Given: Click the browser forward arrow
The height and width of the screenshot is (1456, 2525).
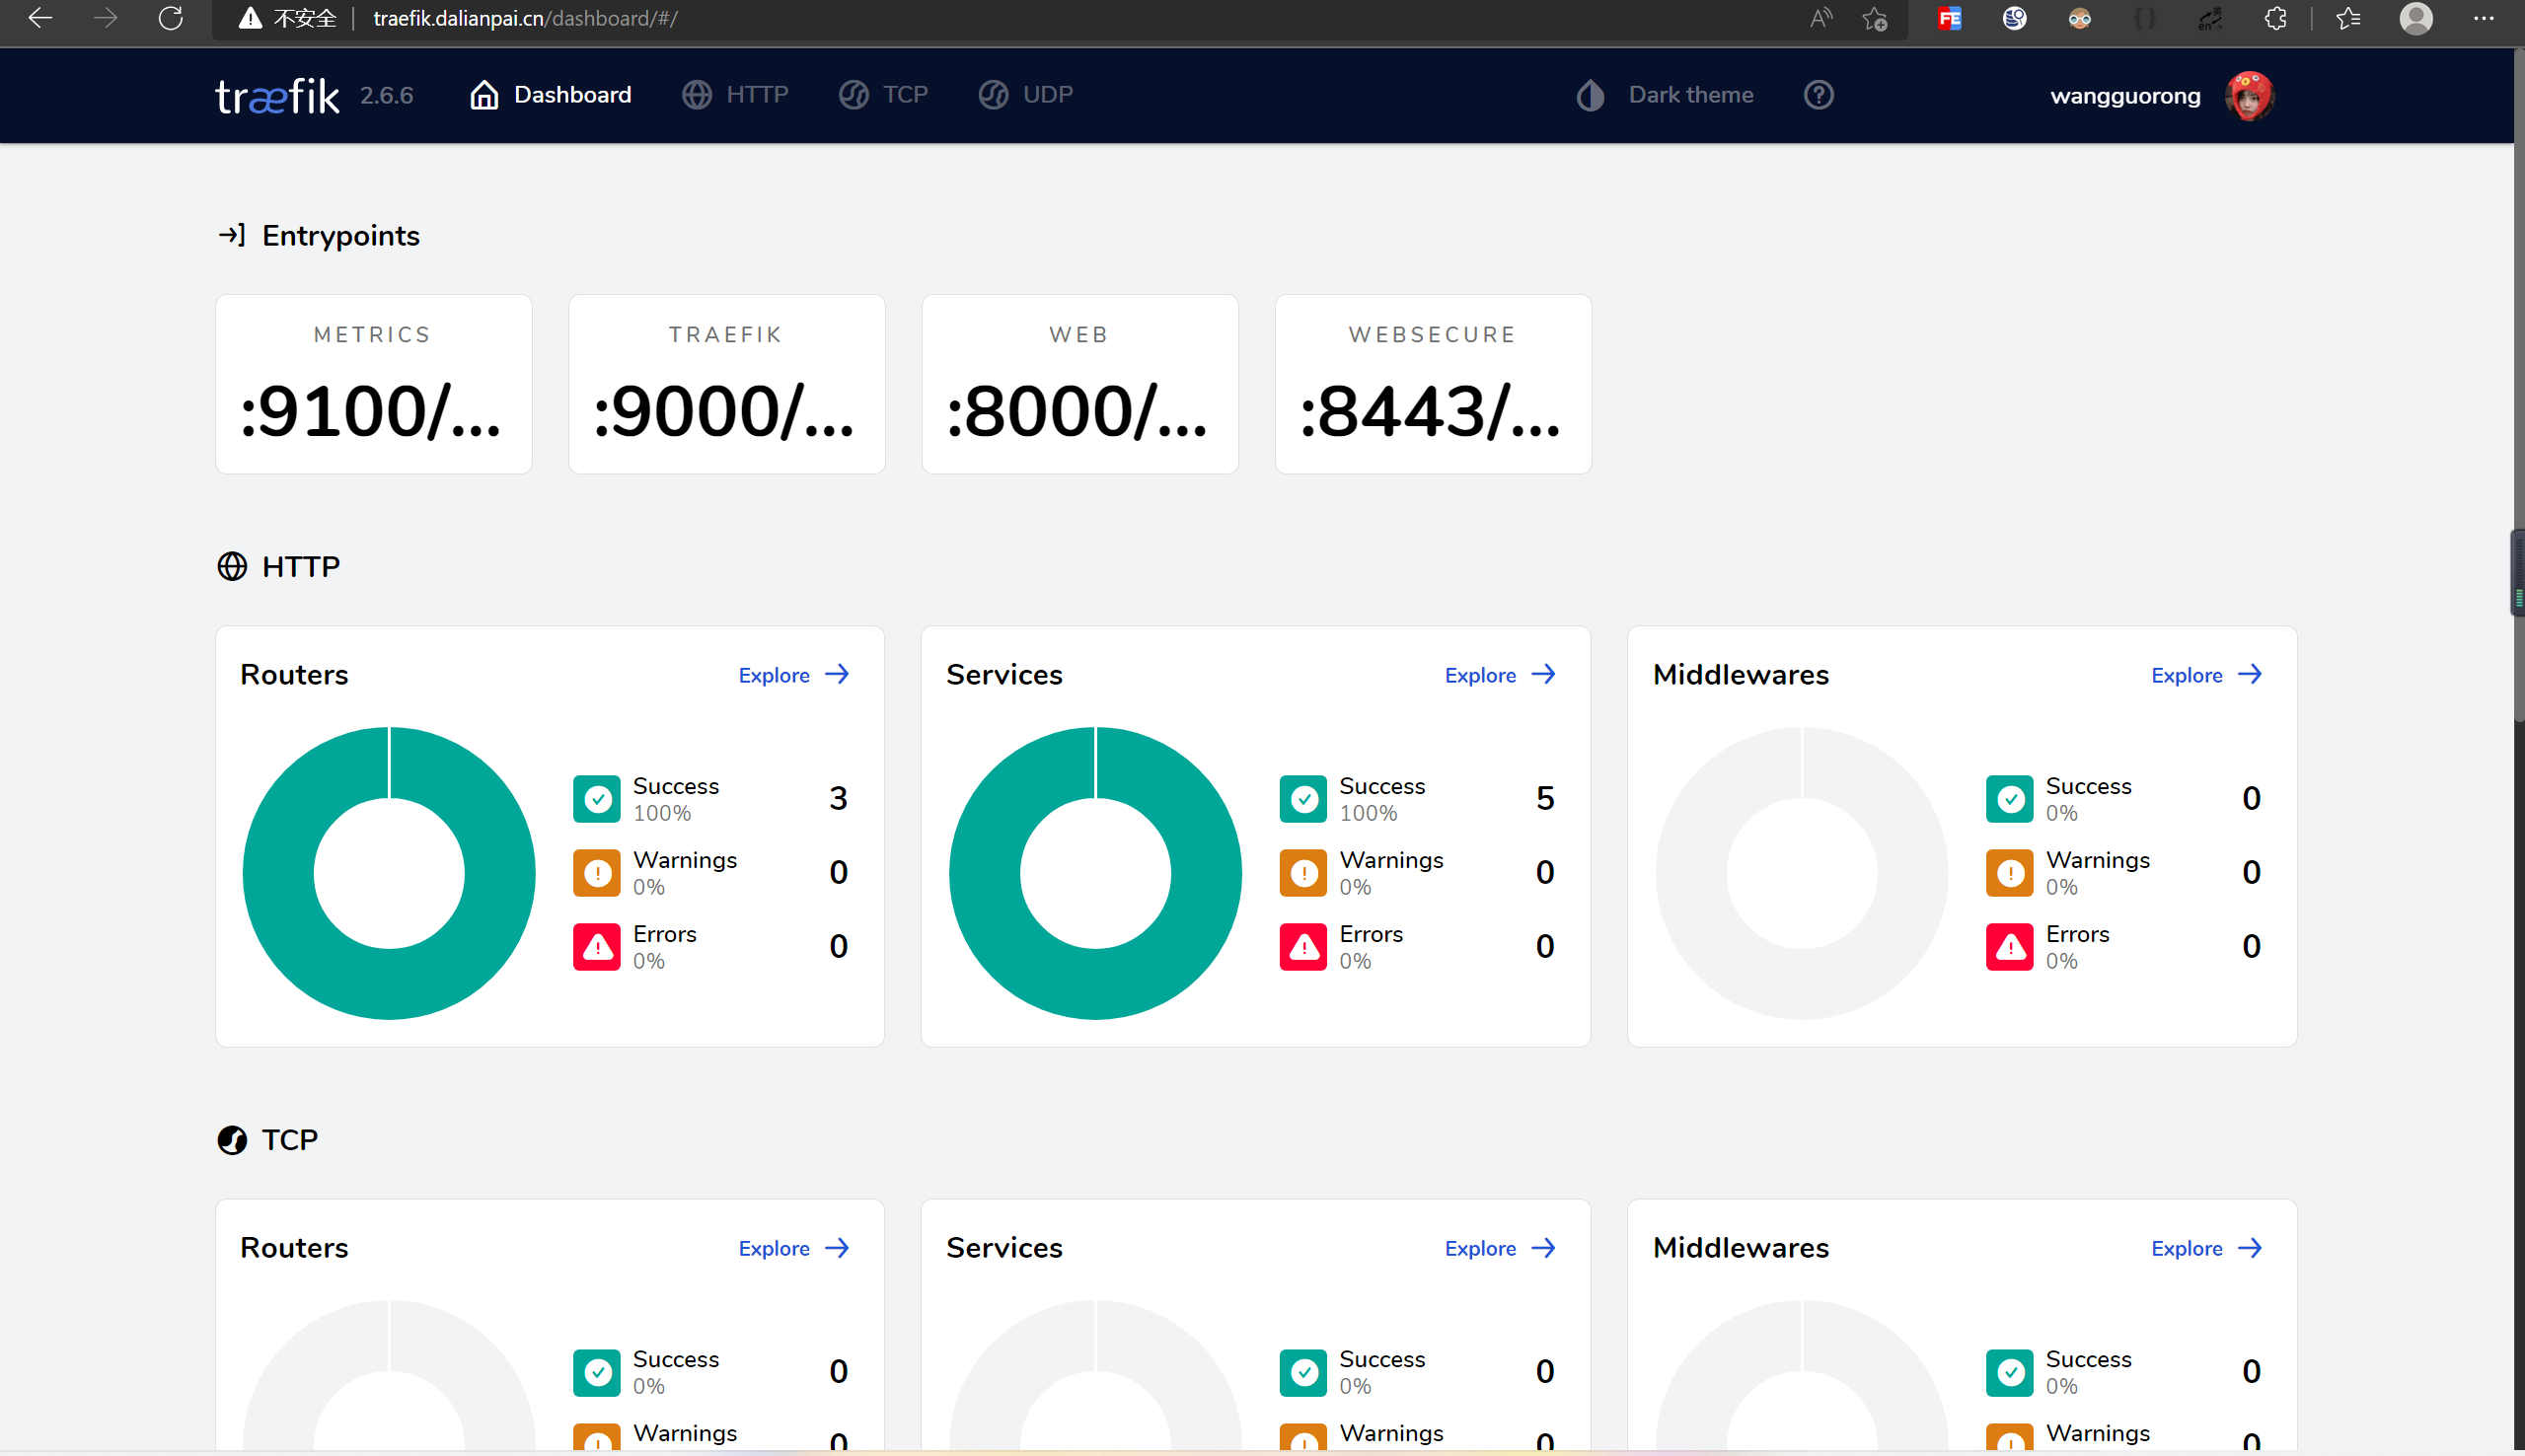Looking at the screenshot, I should click(105, 18).
